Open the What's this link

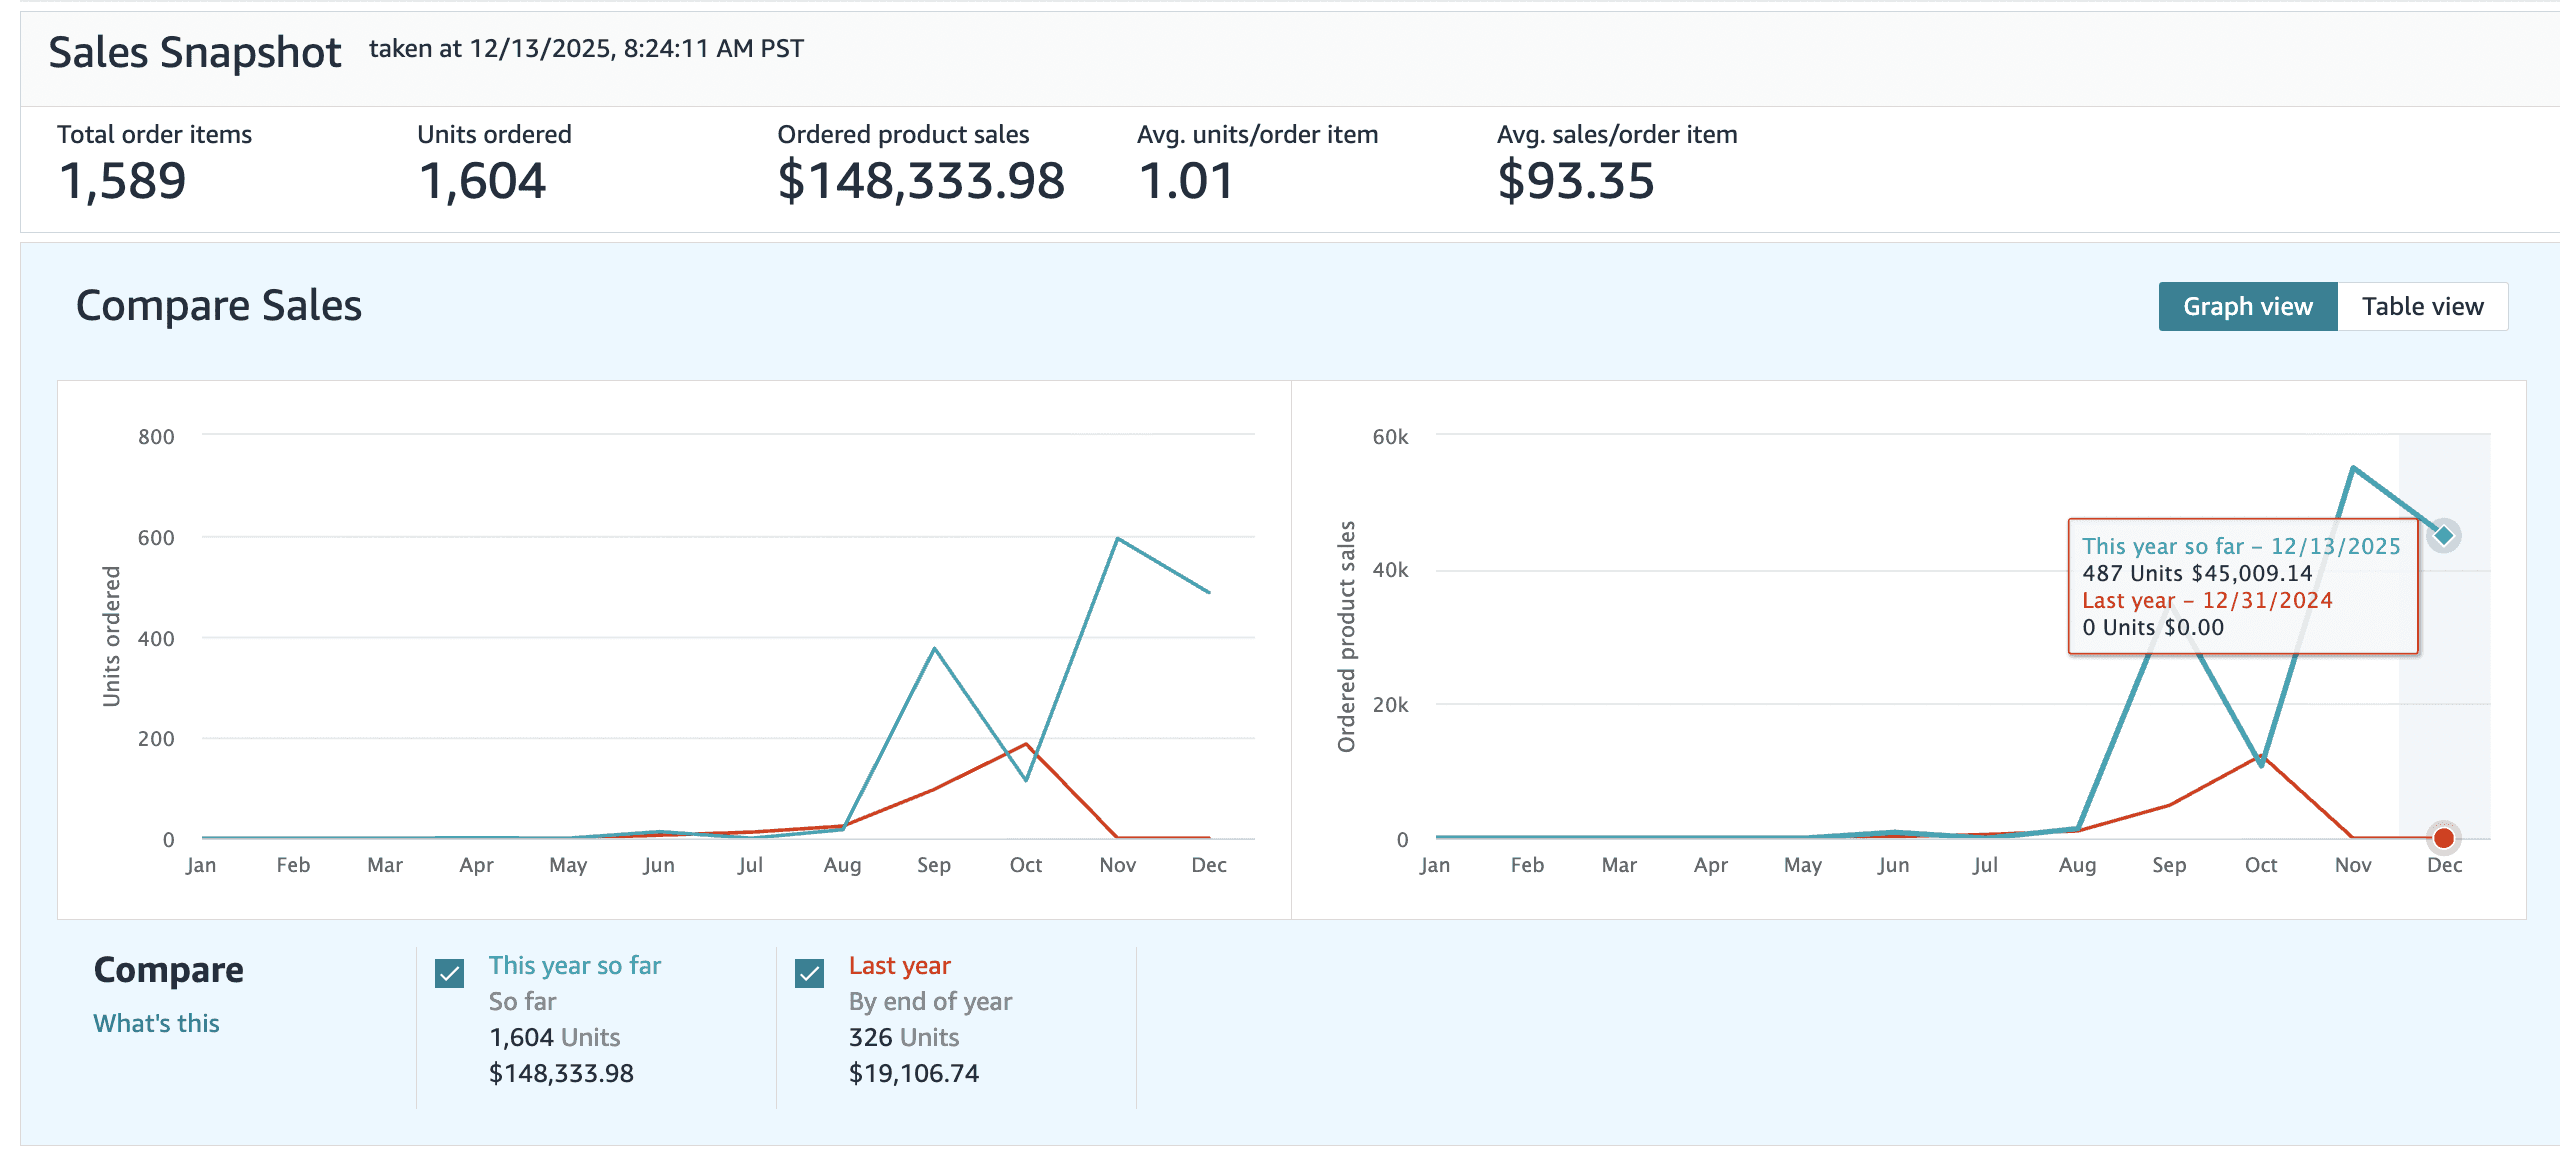(156, 1023)
